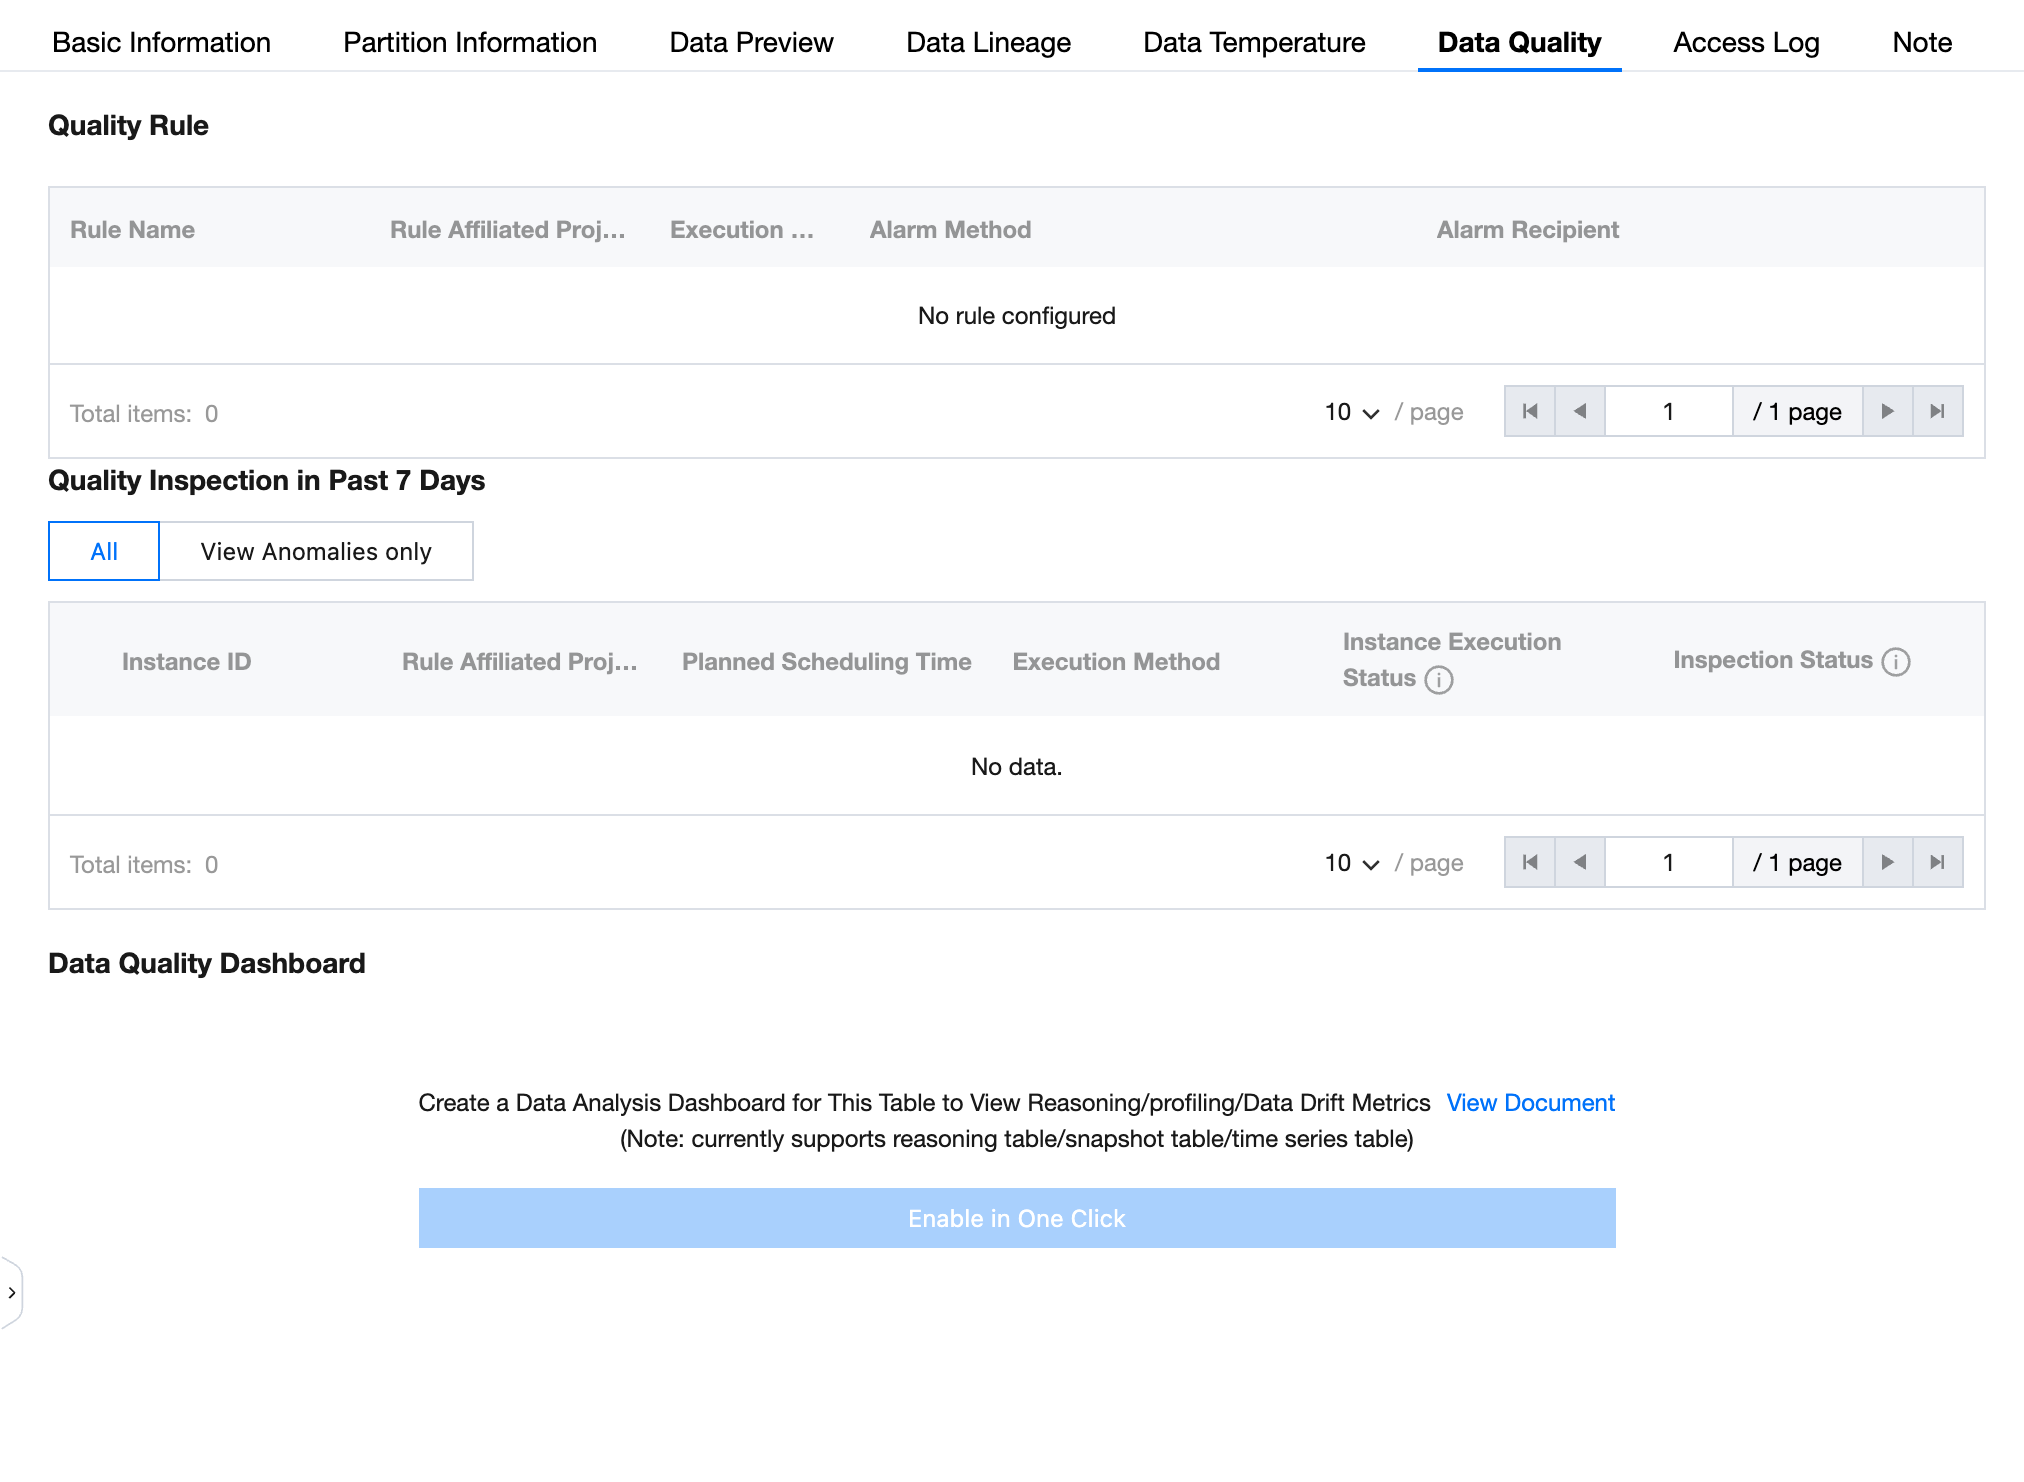Open Quality Rule items-per-page dropdown
The width and height of the screenshot is (2024, 1482).
pyautogui.click(x=1352, y=412)
